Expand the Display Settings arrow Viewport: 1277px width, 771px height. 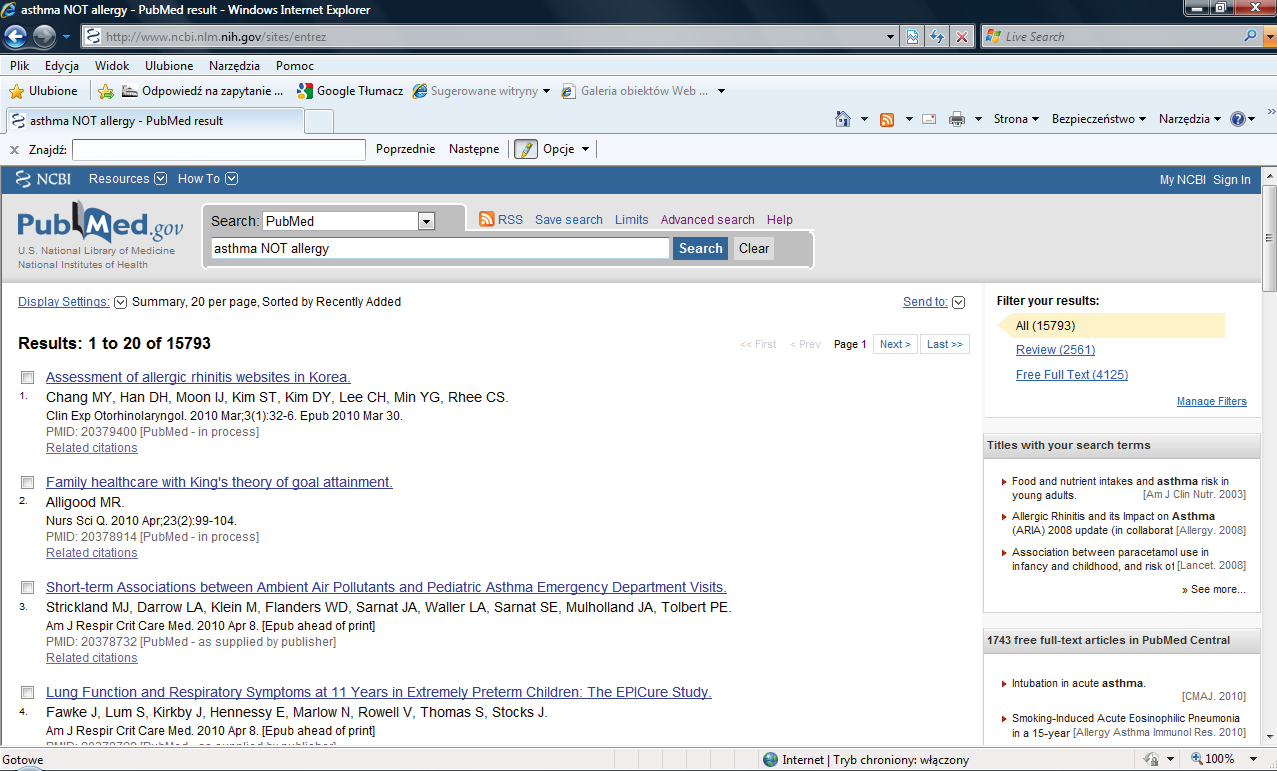coord(120,302)
